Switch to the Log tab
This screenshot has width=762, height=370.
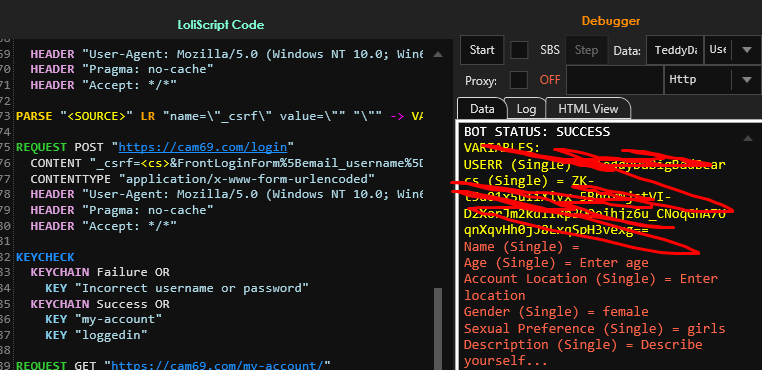tap(526, 109)
